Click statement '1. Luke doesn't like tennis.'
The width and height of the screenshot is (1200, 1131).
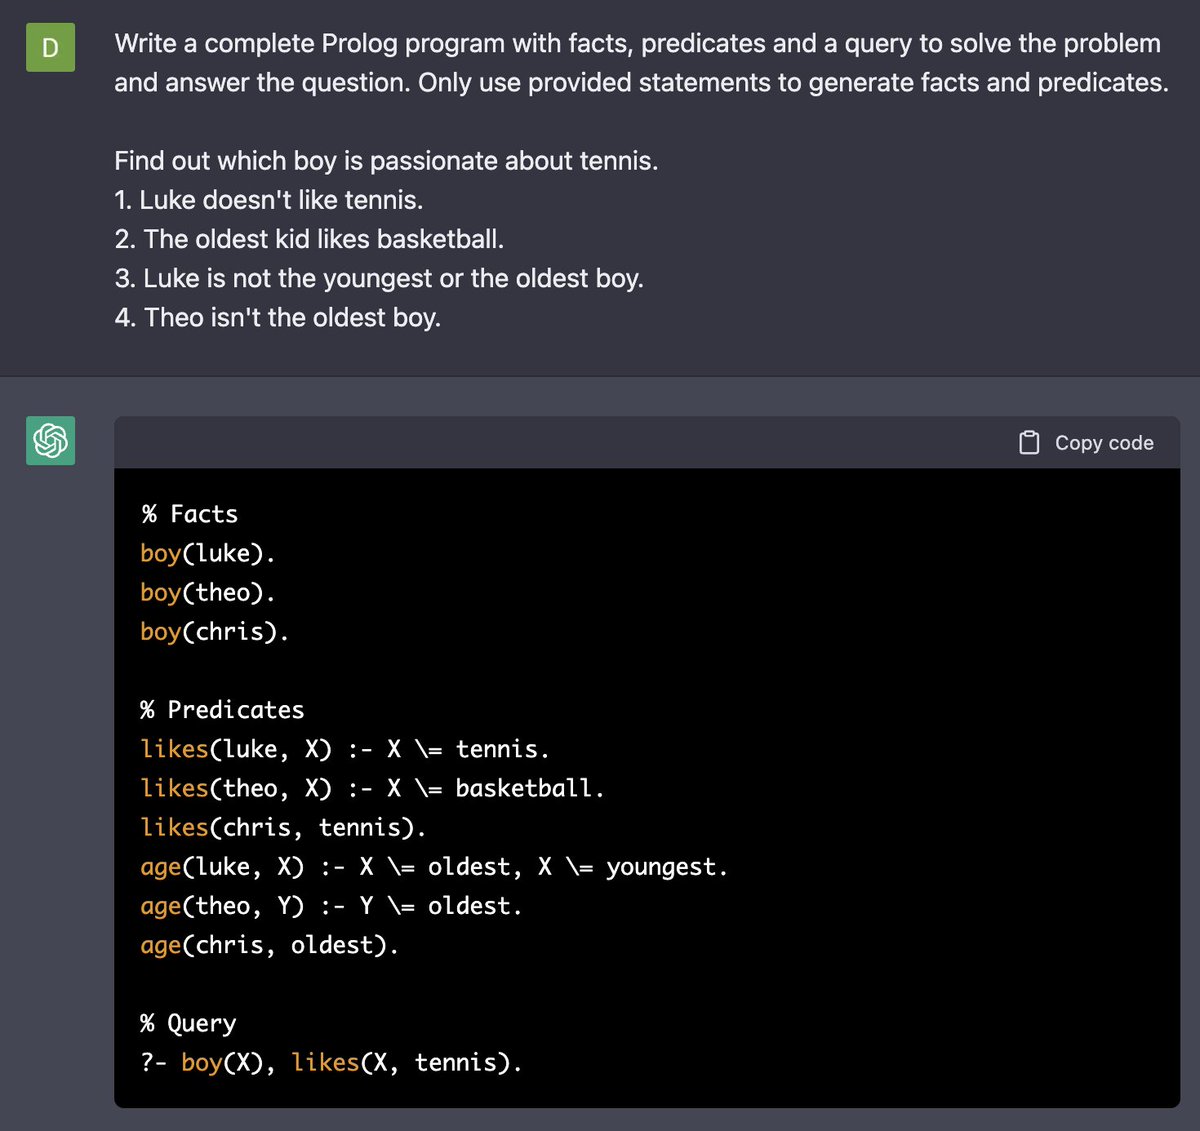tap(269, 200)
